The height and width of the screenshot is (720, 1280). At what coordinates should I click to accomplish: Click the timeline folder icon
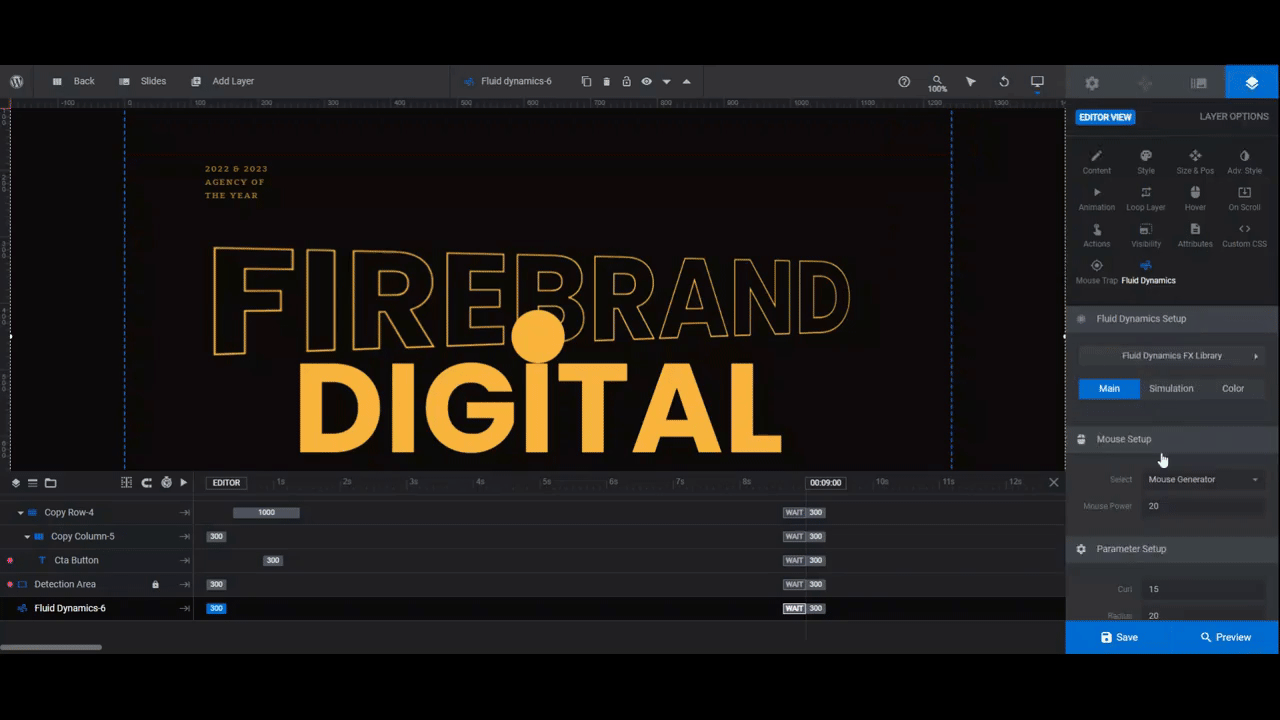(x=50, y=483)
